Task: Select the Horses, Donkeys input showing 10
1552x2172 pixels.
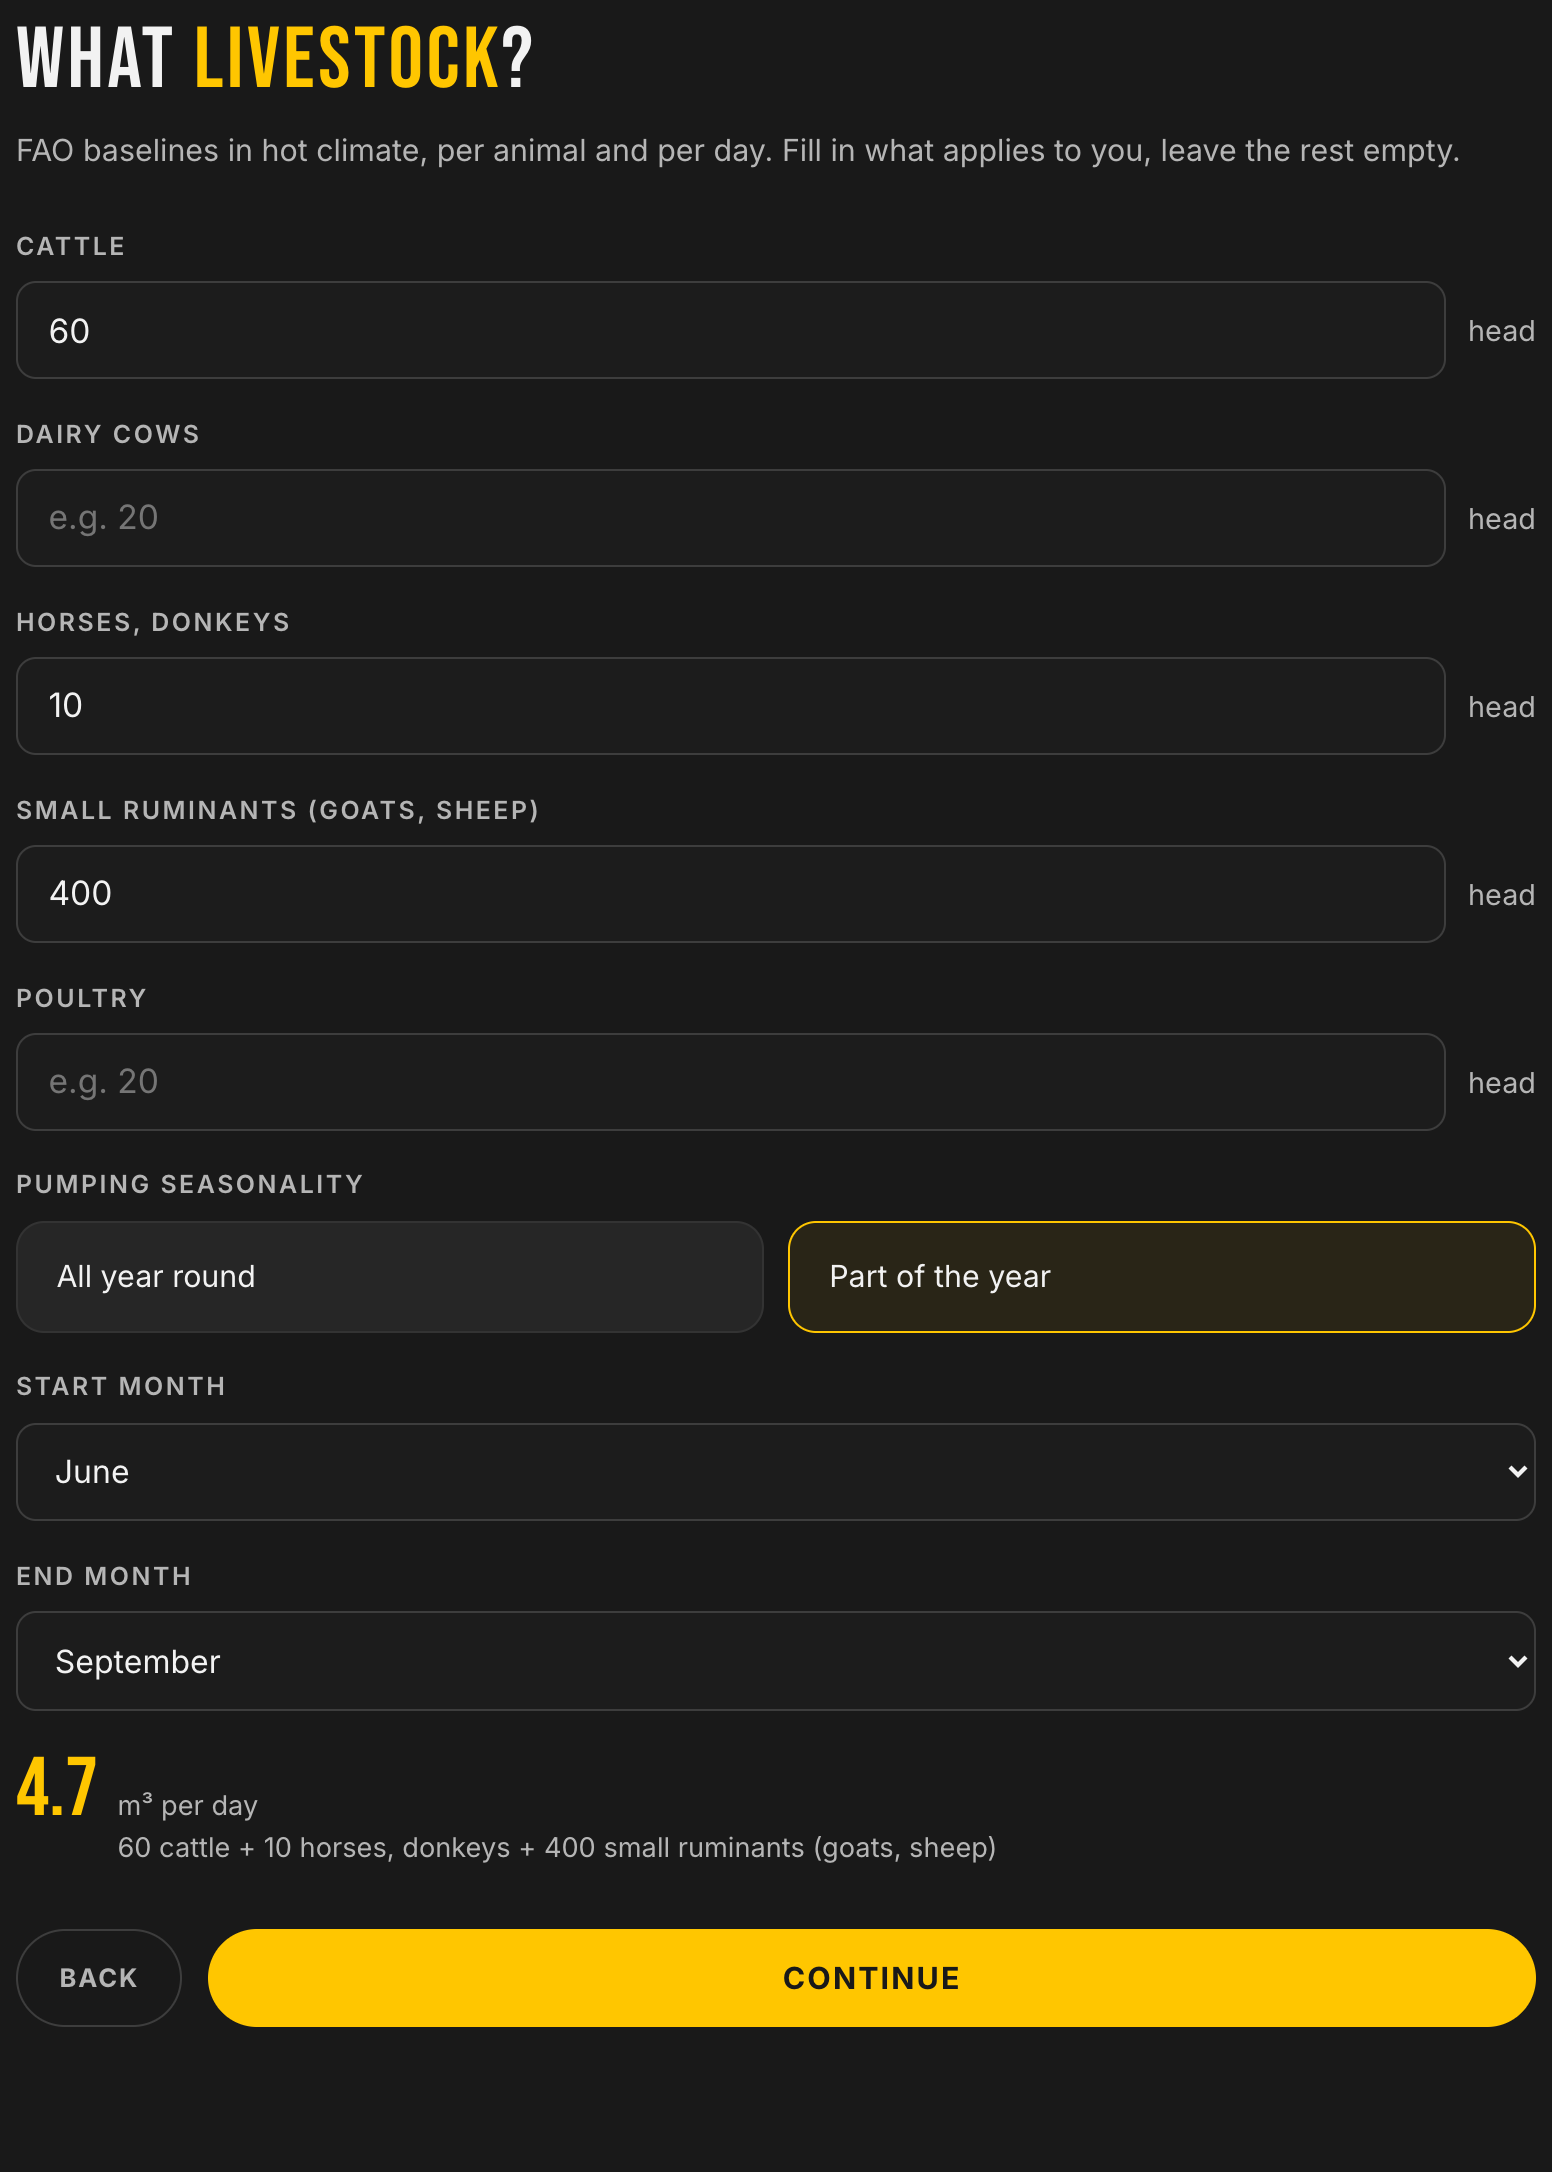Action: tap(731, 706)
